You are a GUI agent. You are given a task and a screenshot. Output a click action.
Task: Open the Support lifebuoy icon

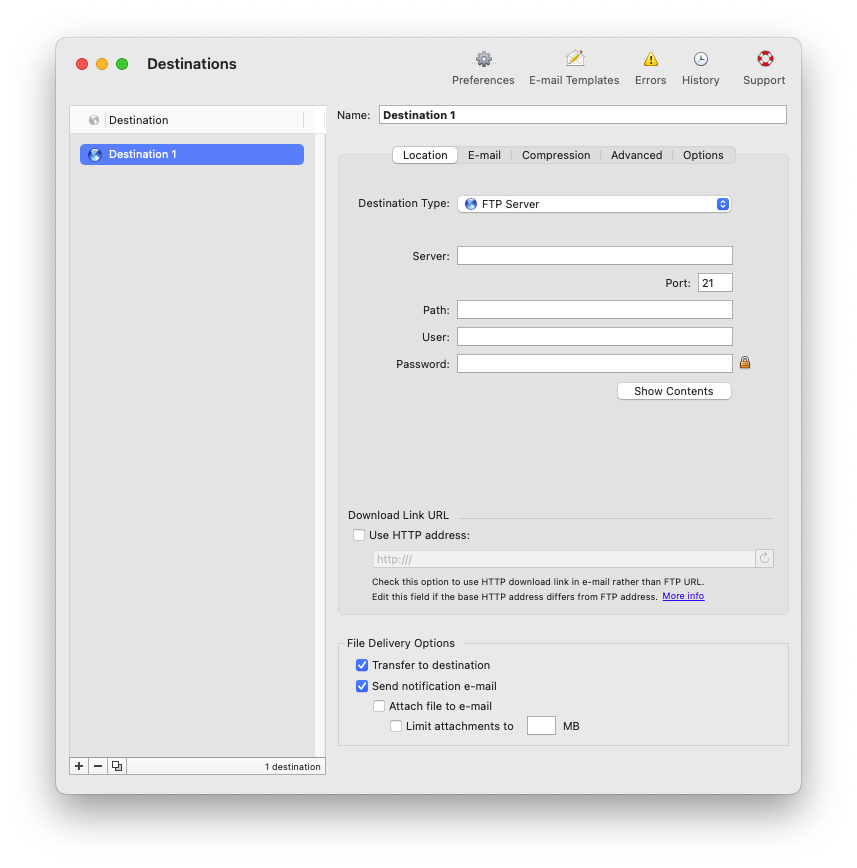click(x=765, y=59)
